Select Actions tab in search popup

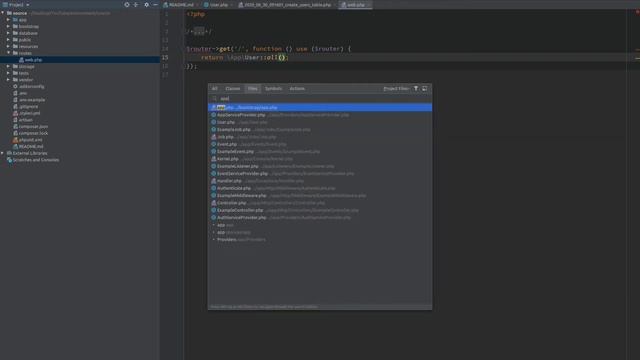(x=297, y=89)
